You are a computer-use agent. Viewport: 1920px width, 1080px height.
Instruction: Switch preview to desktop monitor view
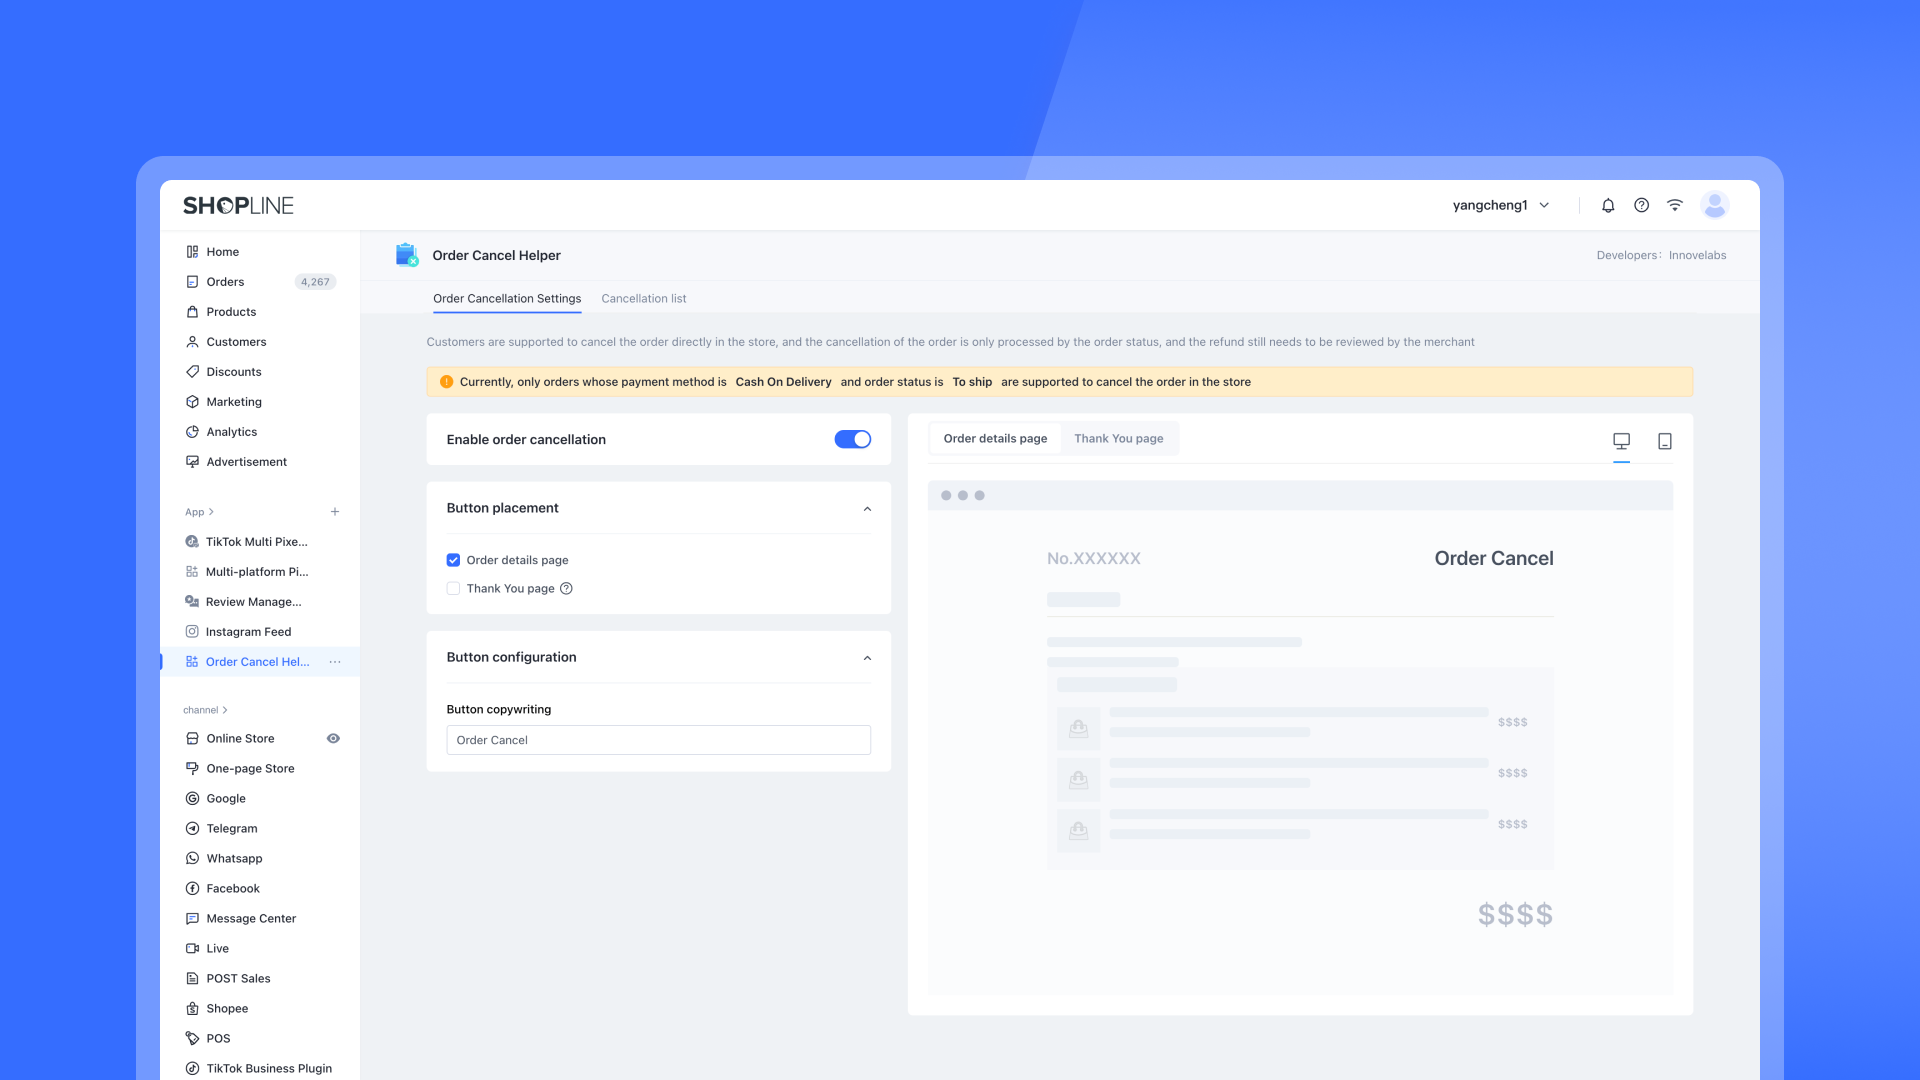point(1621,441)
